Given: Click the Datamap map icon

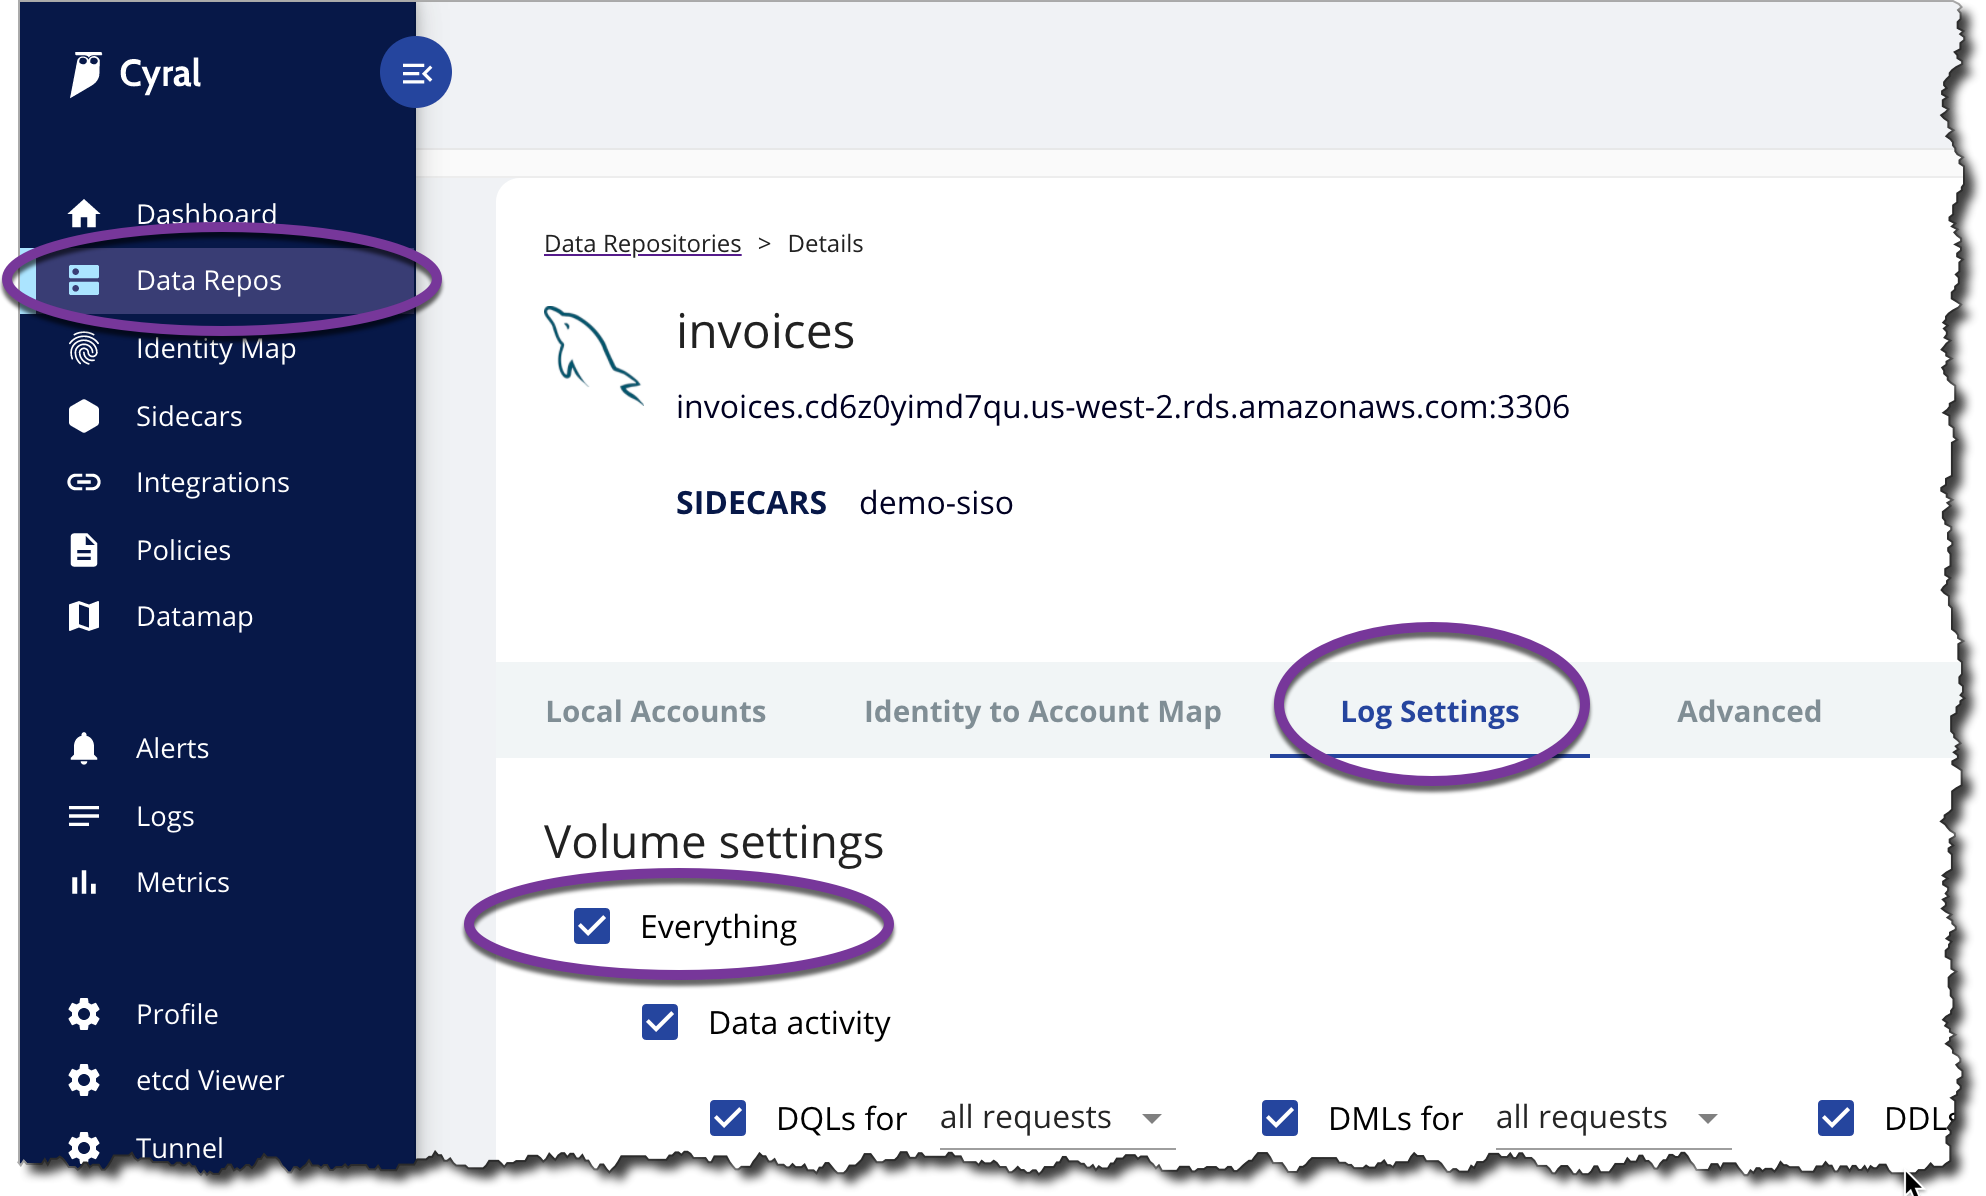Looking at the screenshot, I should [84, 616].
